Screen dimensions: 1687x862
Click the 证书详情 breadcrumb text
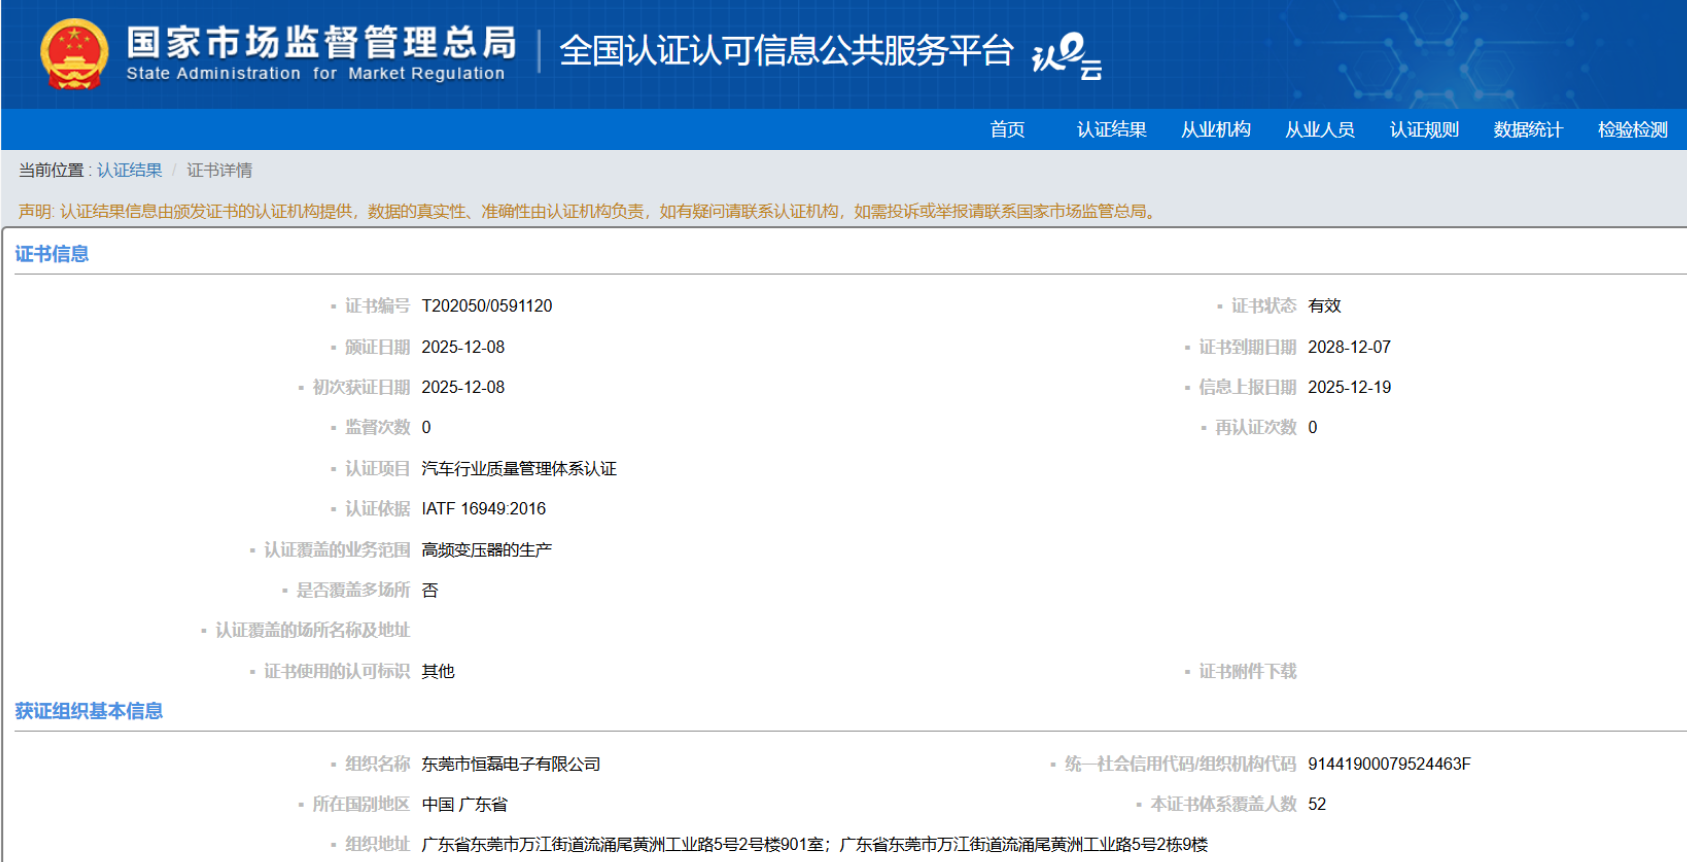click(219, 170)
